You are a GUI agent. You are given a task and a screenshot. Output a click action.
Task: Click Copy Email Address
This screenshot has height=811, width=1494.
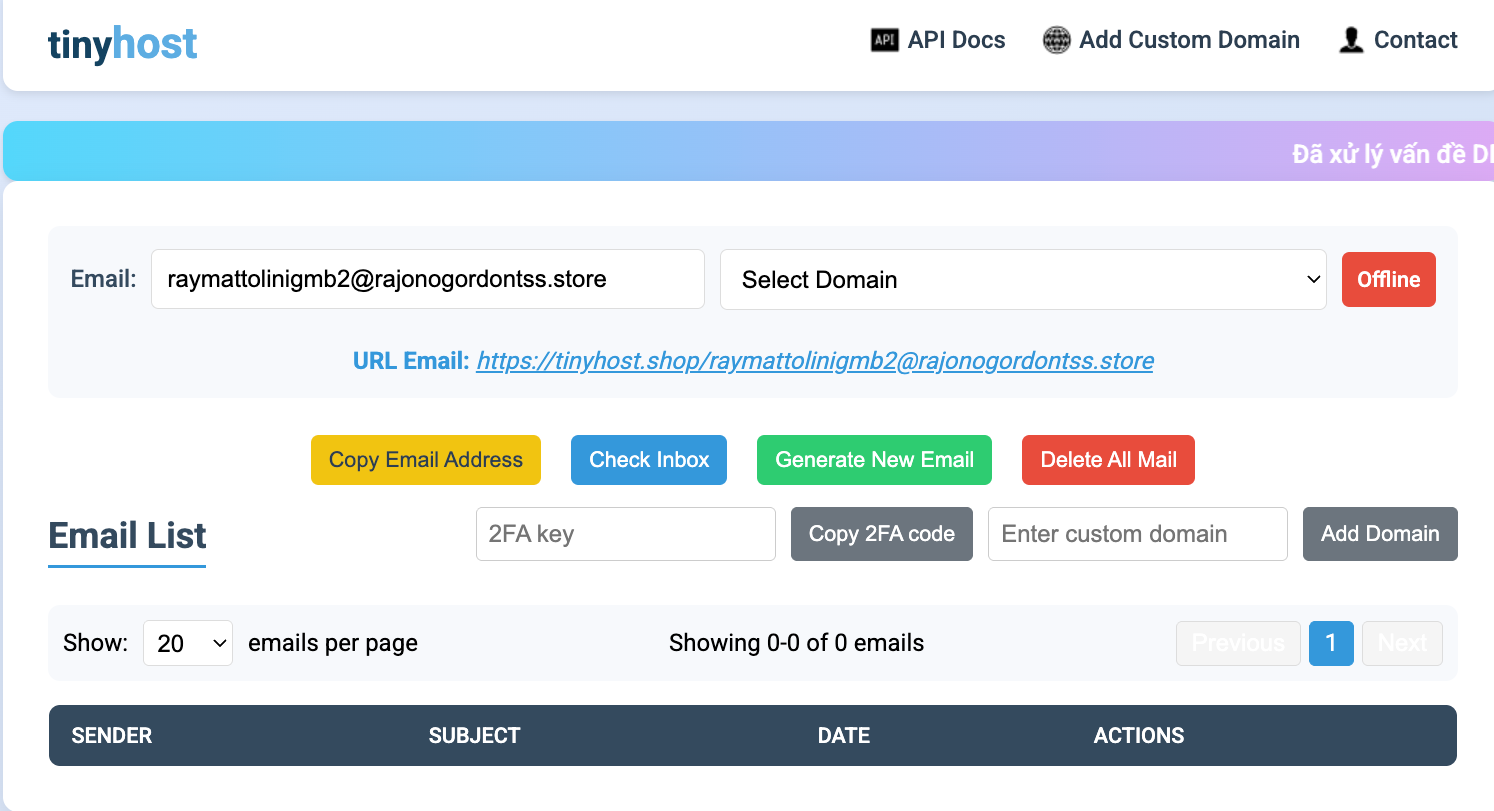click(x=425, y=460)
